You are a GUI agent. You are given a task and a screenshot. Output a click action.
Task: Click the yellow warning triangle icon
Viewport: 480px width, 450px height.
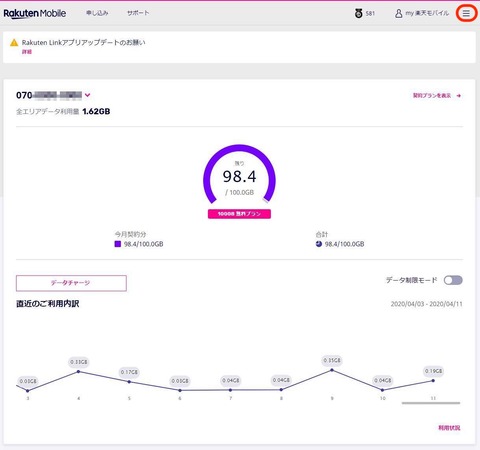pyautogui.click(x=14, y=42)
